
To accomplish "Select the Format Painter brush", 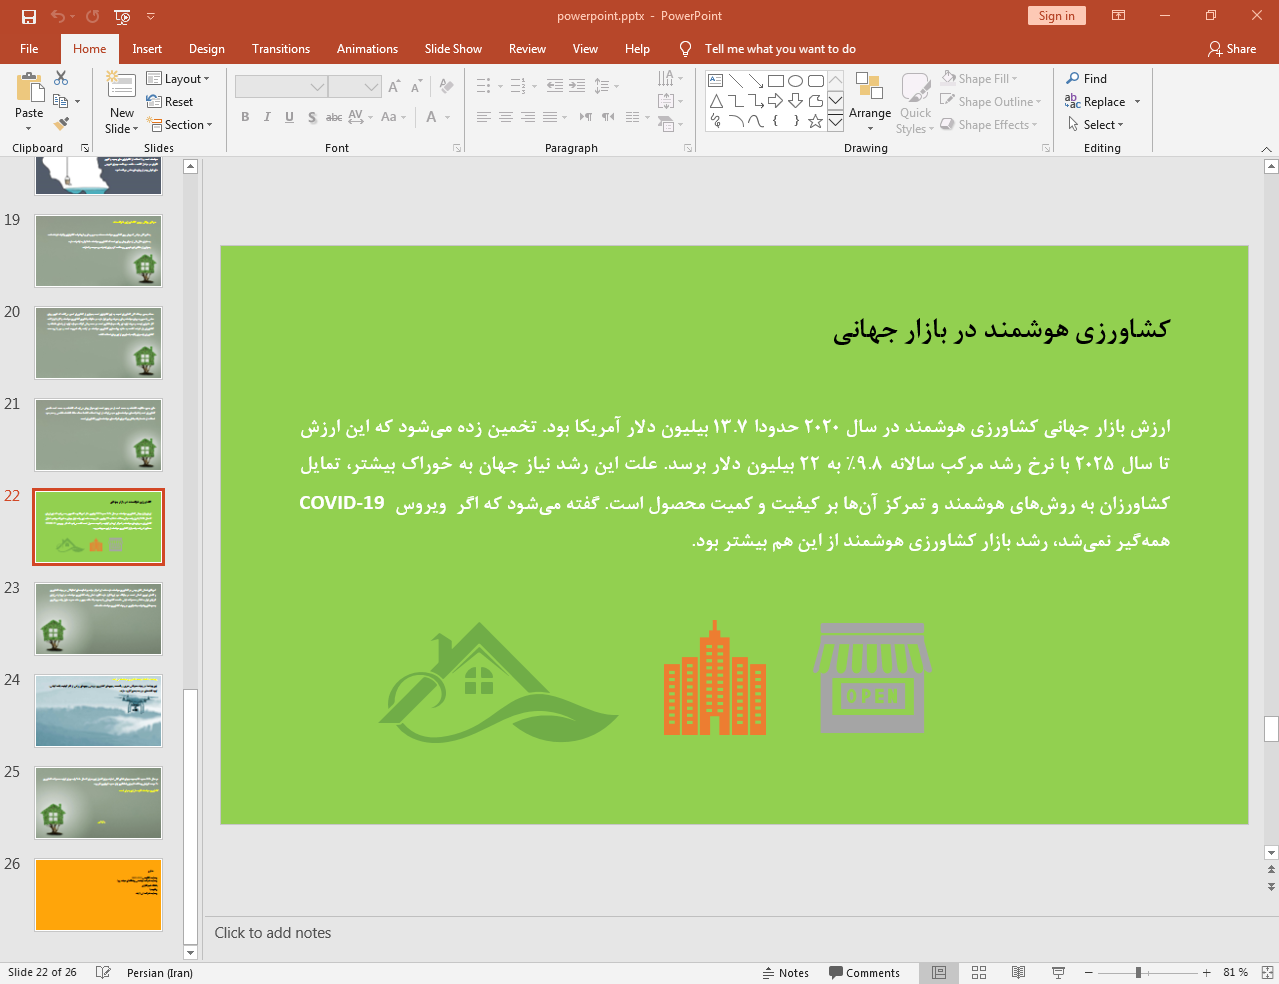I will point(61,124).
